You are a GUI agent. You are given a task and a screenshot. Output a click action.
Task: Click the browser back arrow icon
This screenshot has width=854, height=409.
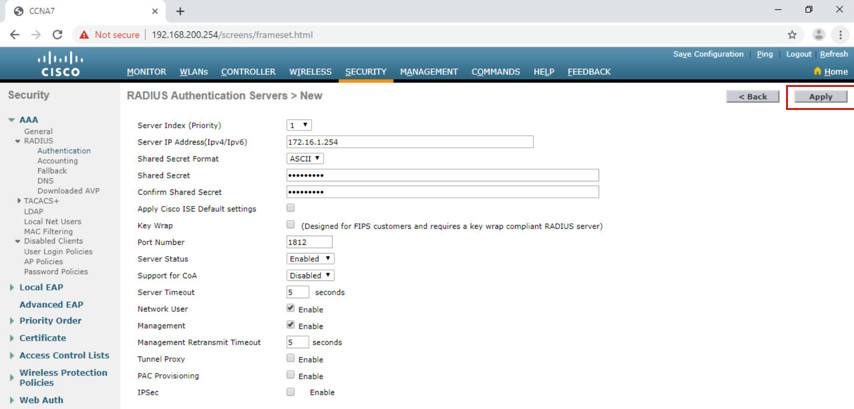(15, 35)
